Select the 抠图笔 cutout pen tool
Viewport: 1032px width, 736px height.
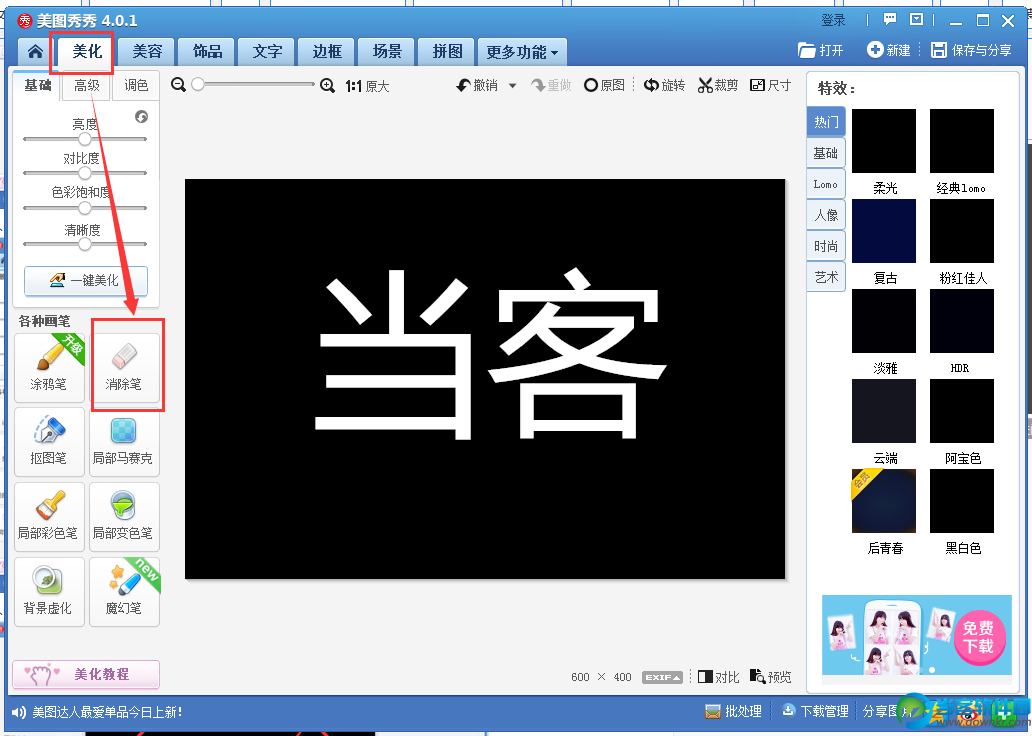[x=49, y=442]
